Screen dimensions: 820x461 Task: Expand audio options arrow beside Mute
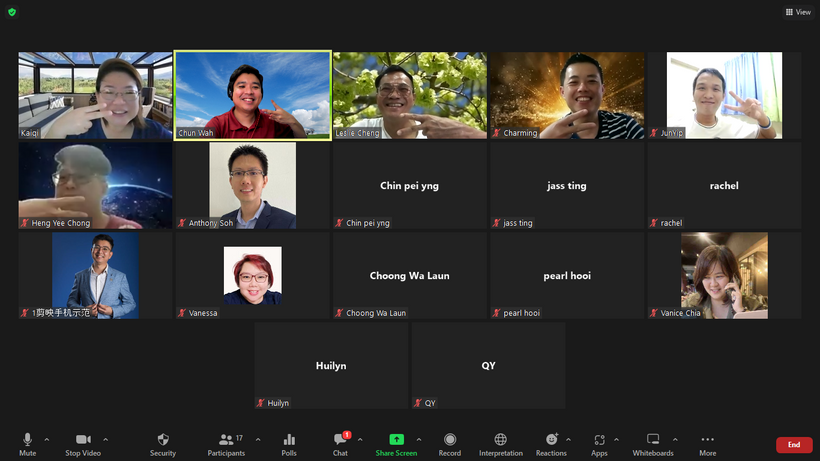click(x=47, y=439)
